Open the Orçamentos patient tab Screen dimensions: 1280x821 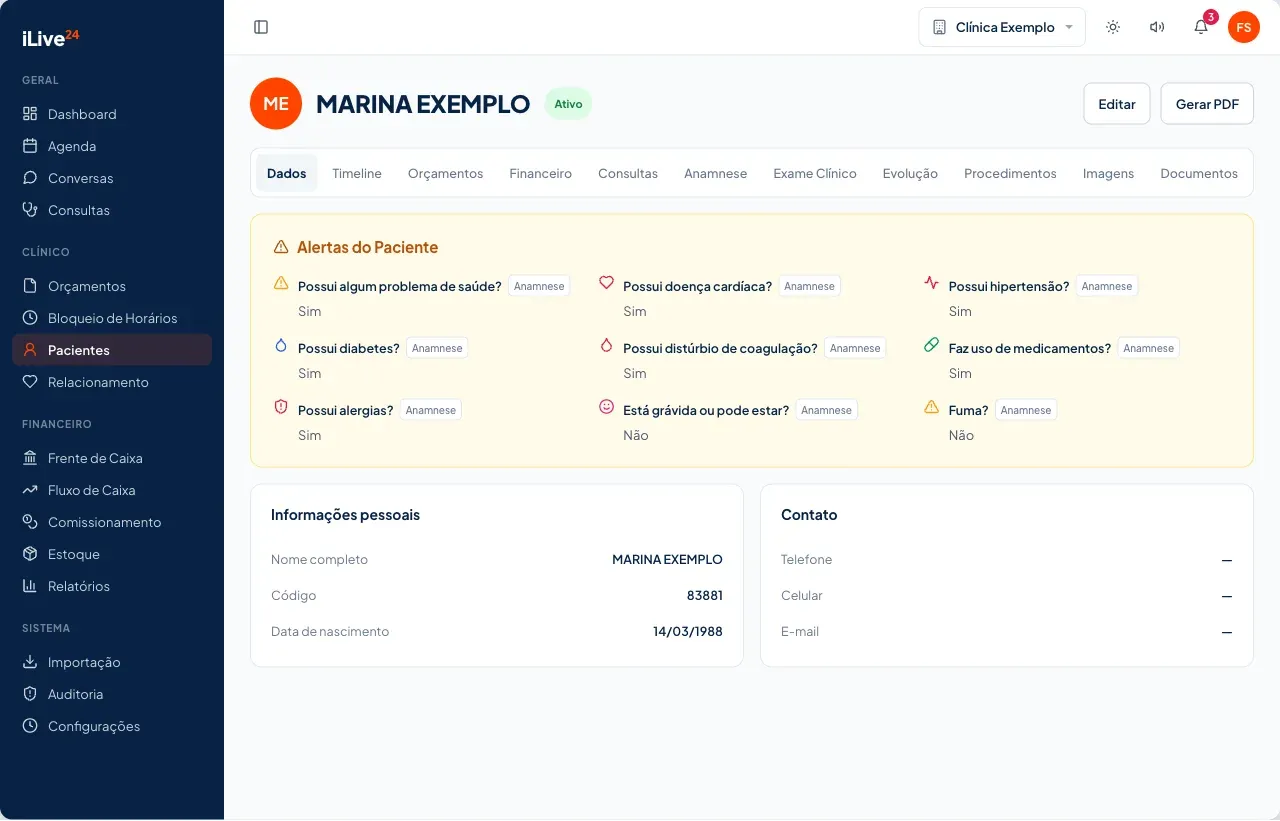(x=445, y=173)
